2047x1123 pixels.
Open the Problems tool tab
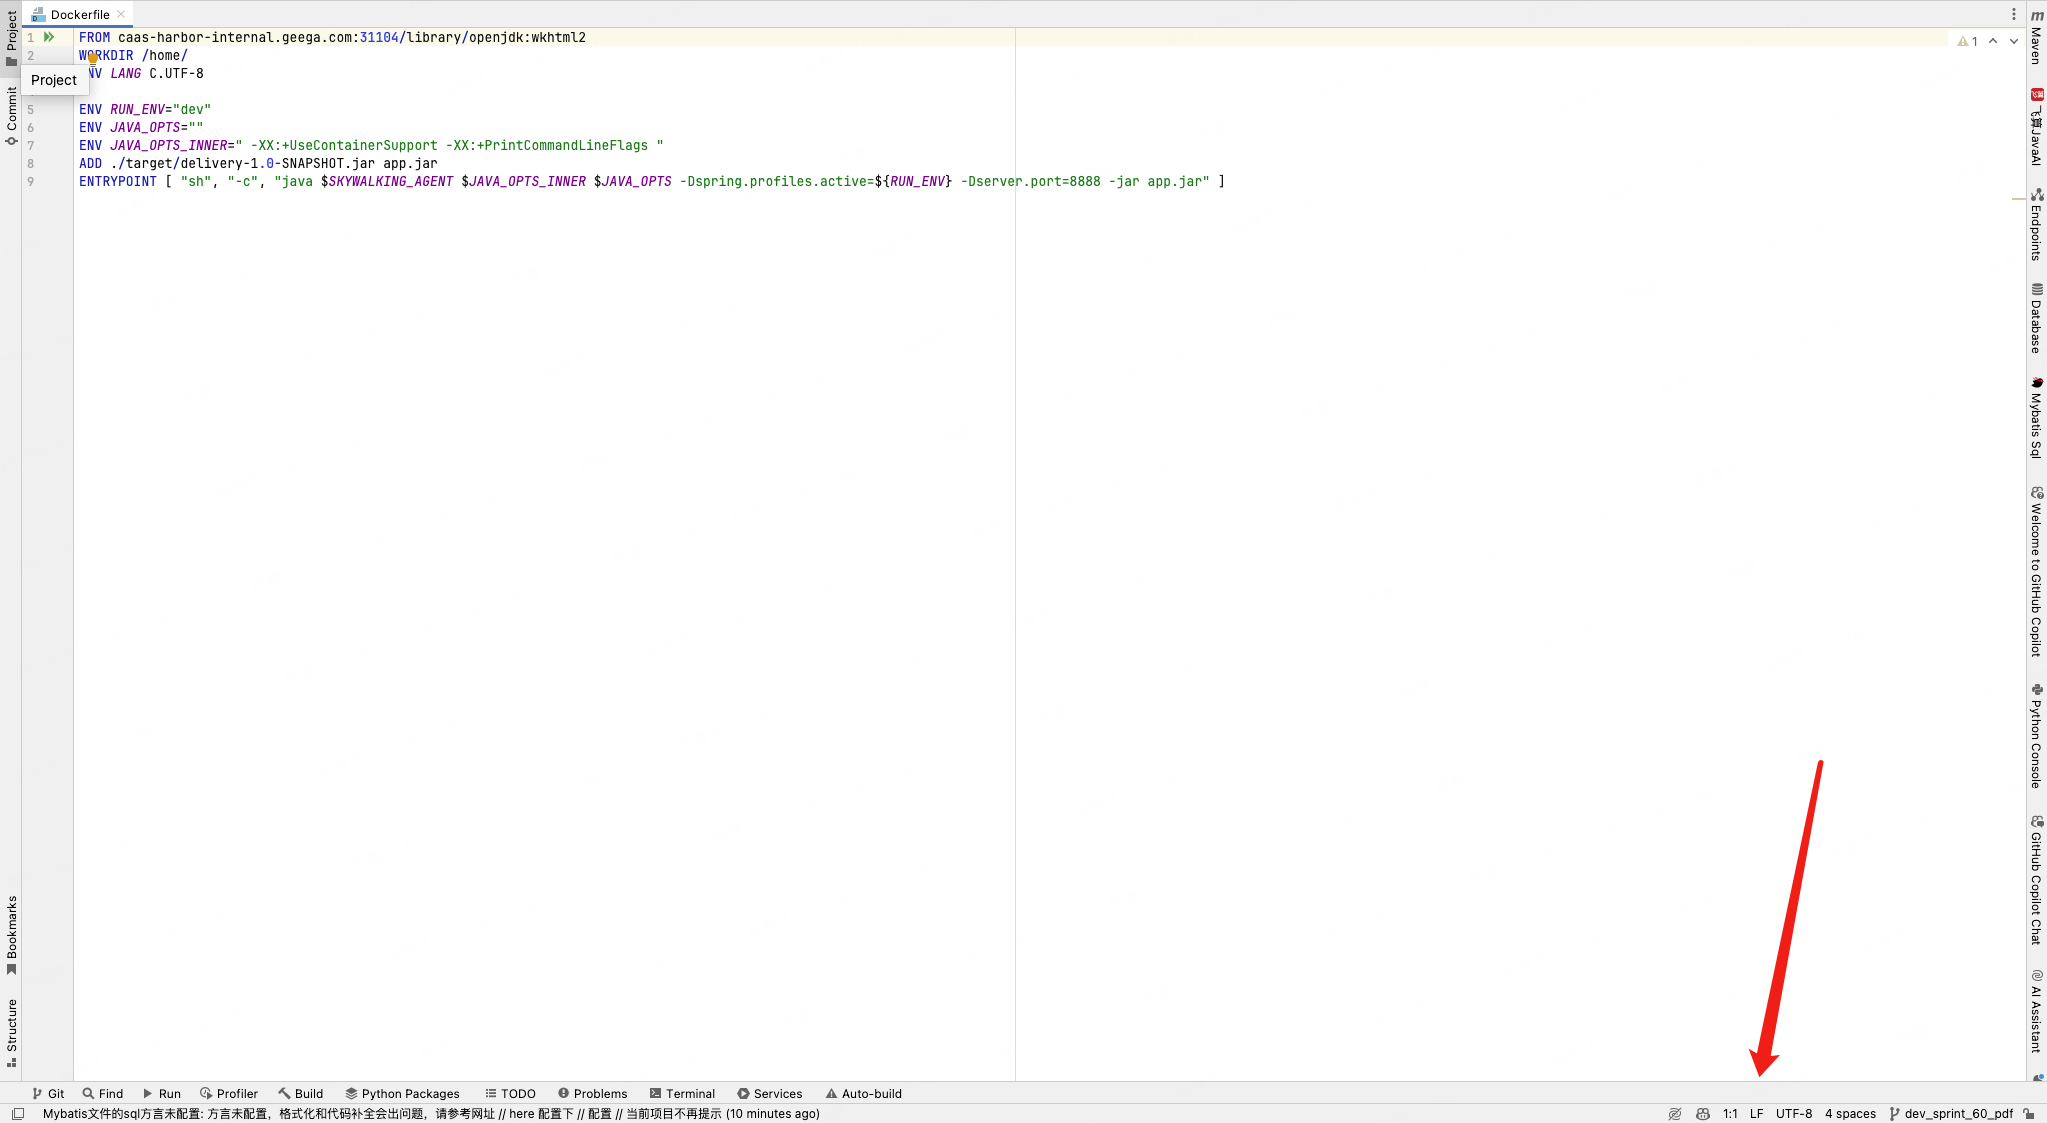point(592,1093)
